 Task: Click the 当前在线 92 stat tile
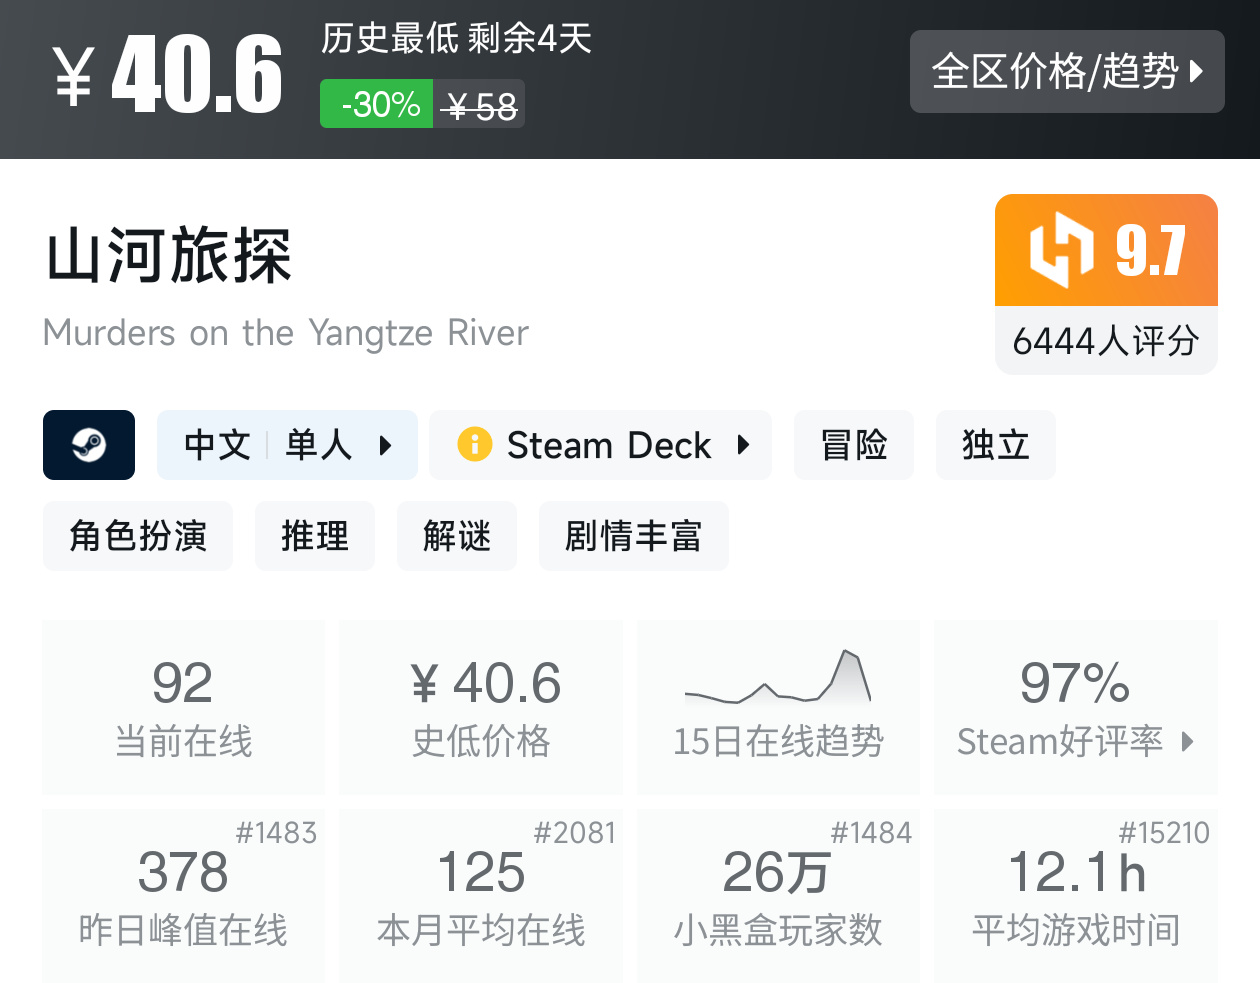[x=183, y=706]
